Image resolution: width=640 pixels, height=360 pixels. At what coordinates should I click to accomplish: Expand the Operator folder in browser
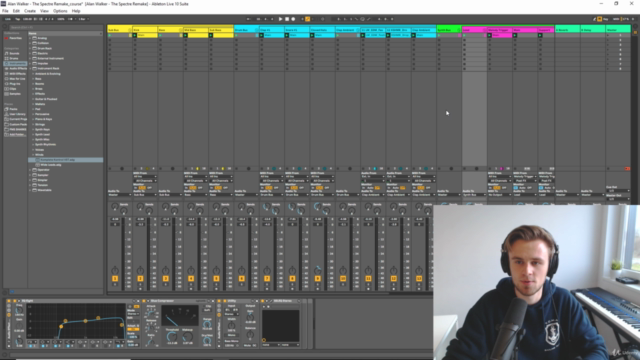coord(30,170)
